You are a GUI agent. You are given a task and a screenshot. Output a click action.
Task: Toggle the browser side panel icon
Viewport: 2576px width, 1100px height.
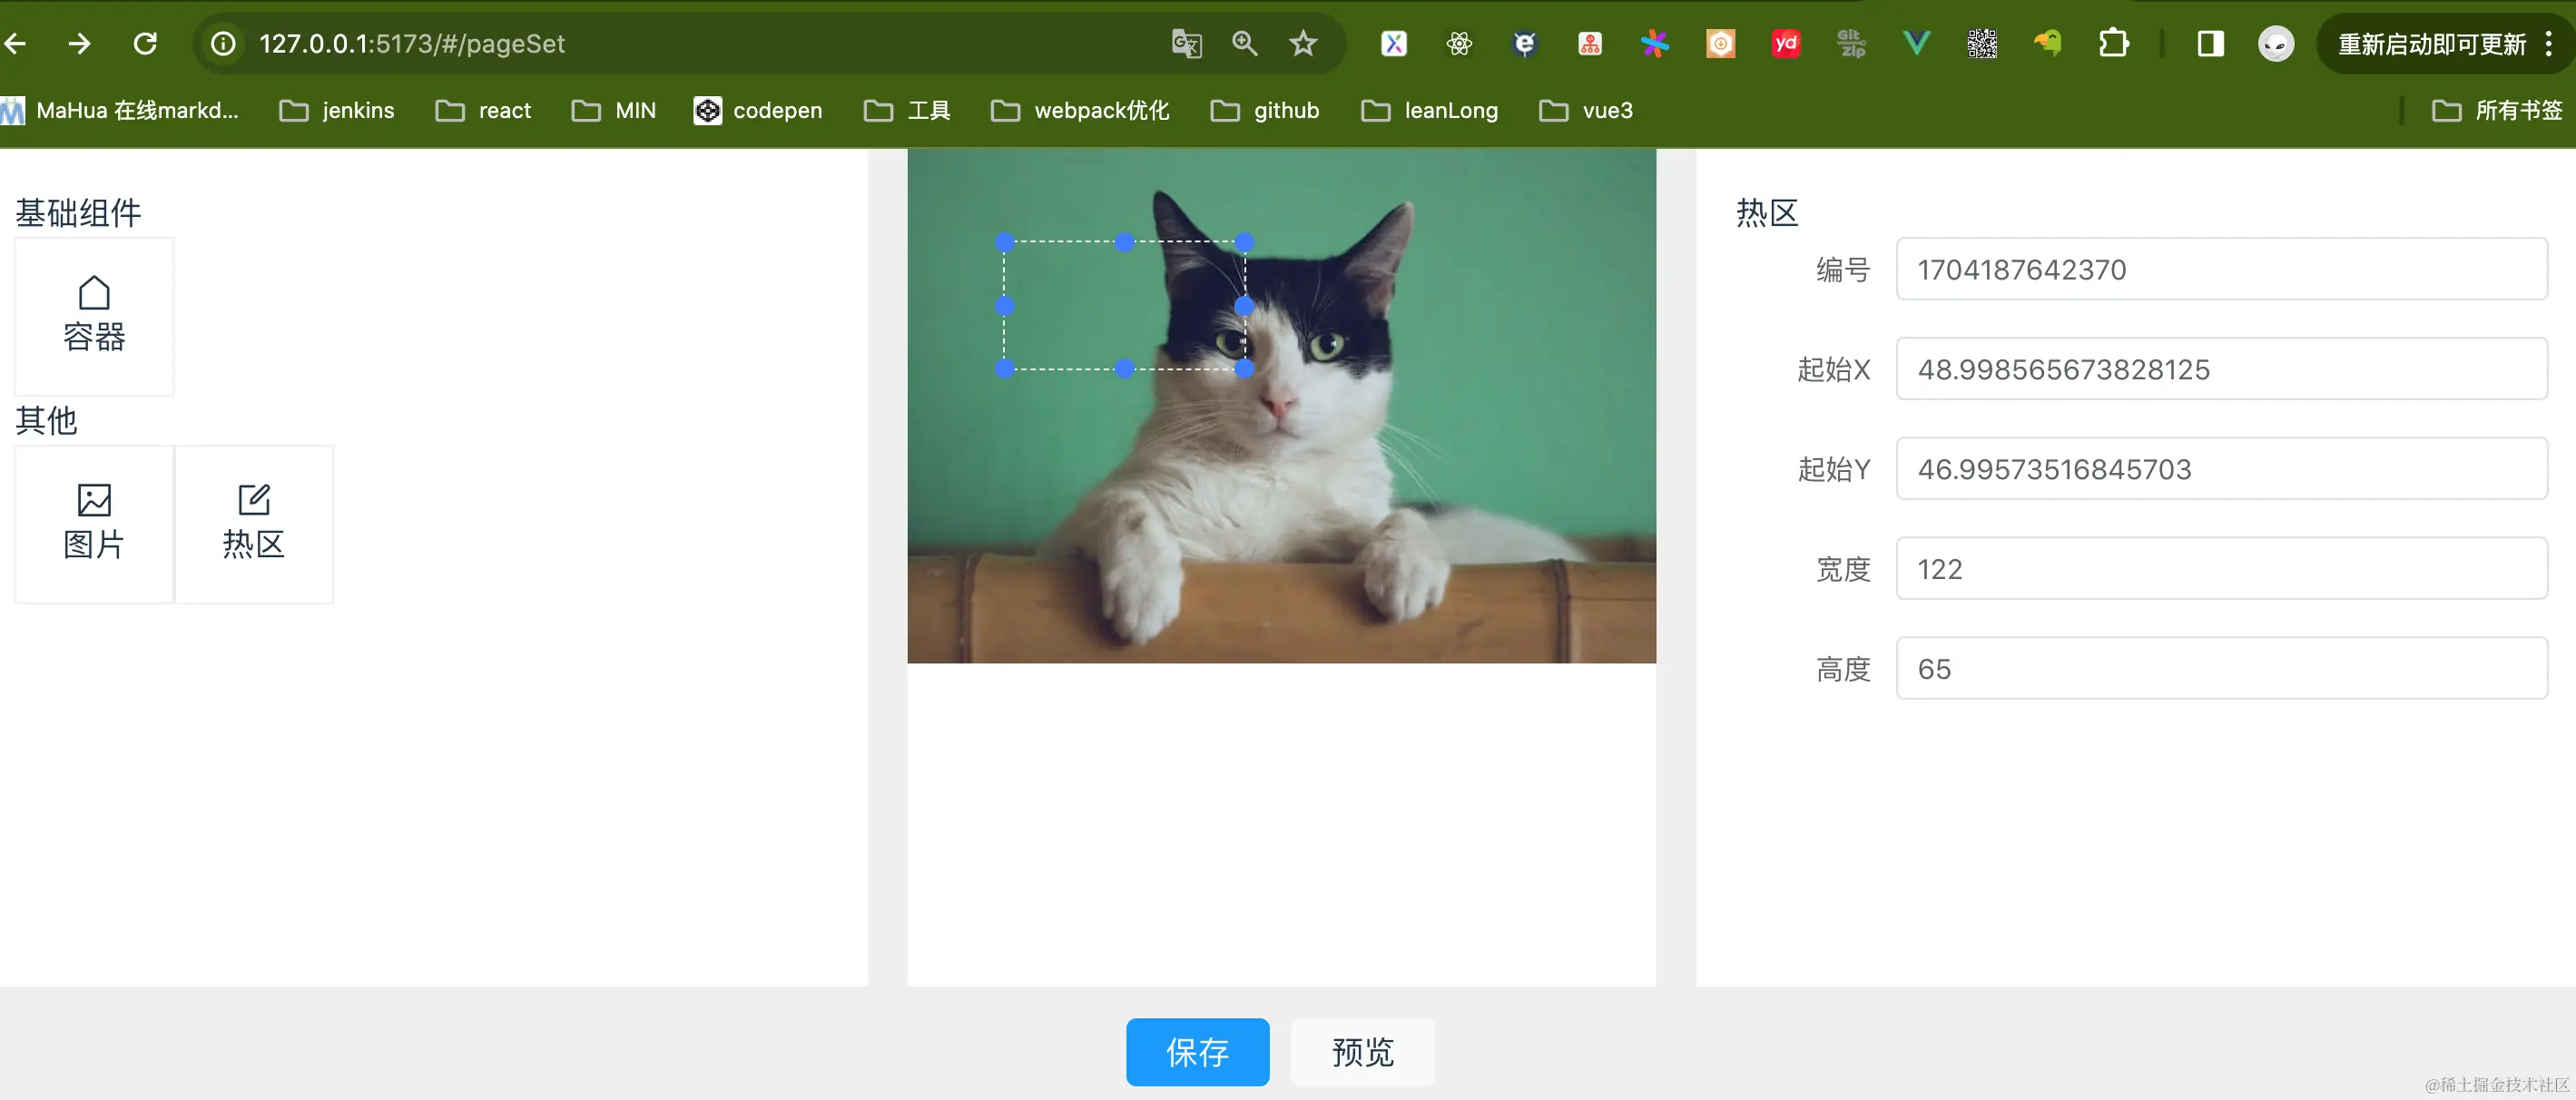tap(2210, 44)
